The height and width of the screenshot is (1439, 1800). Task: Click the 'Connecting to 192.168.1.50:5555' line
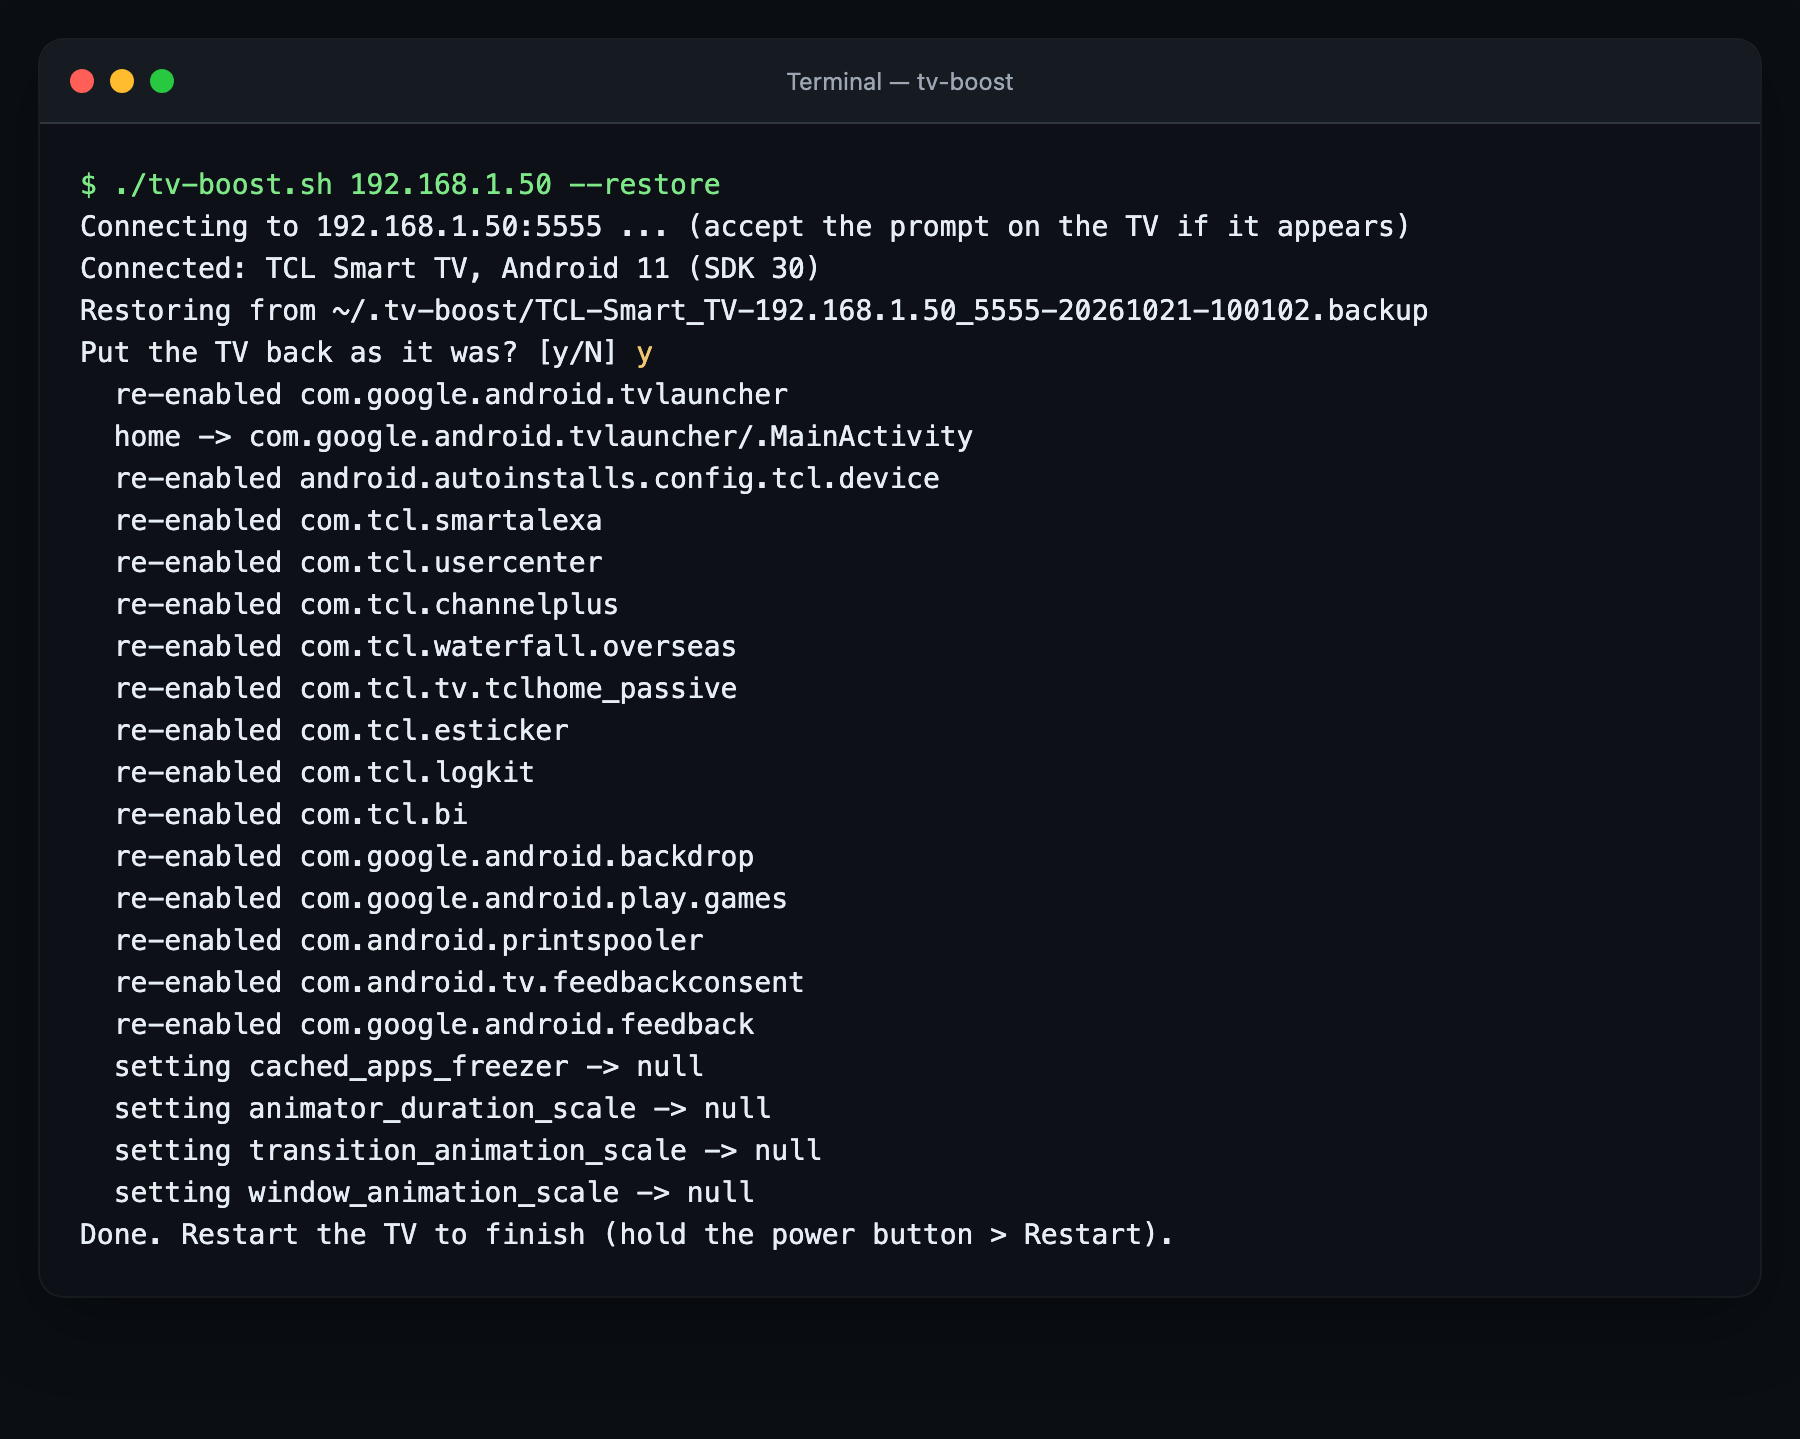[745, 227]
